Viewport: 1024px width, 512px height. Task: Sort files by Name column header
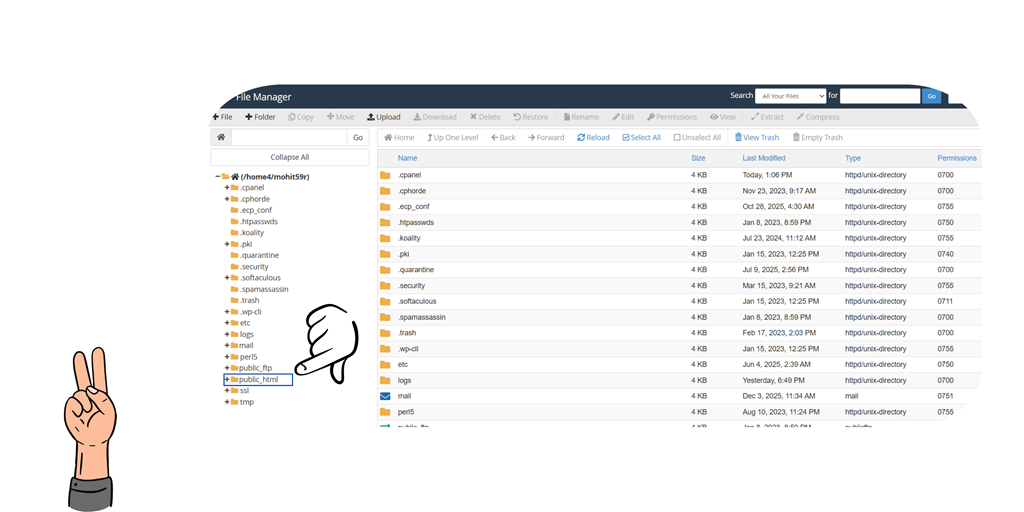tap(407, 158)
